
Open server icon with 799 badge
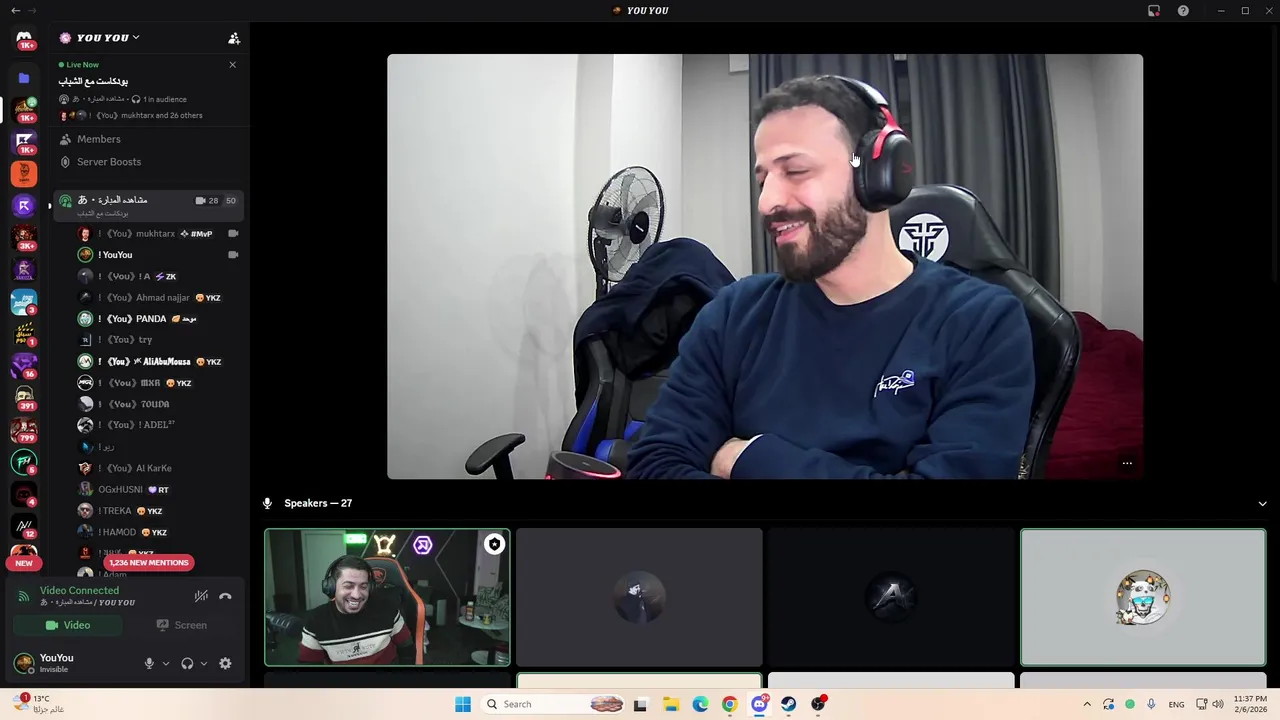[x=24, y=430]
